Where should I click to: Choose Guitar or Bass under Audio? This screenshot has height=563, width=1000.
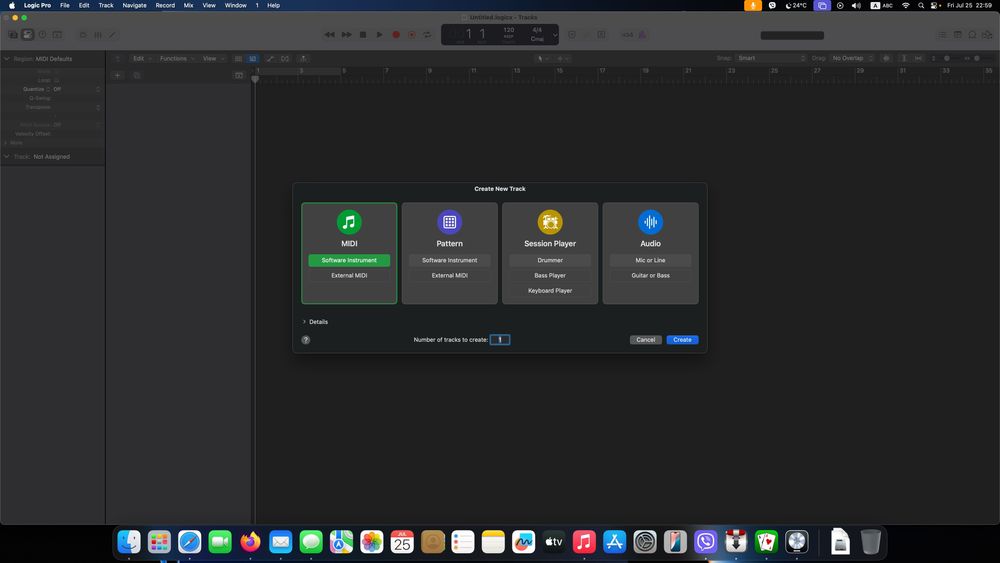651,275
